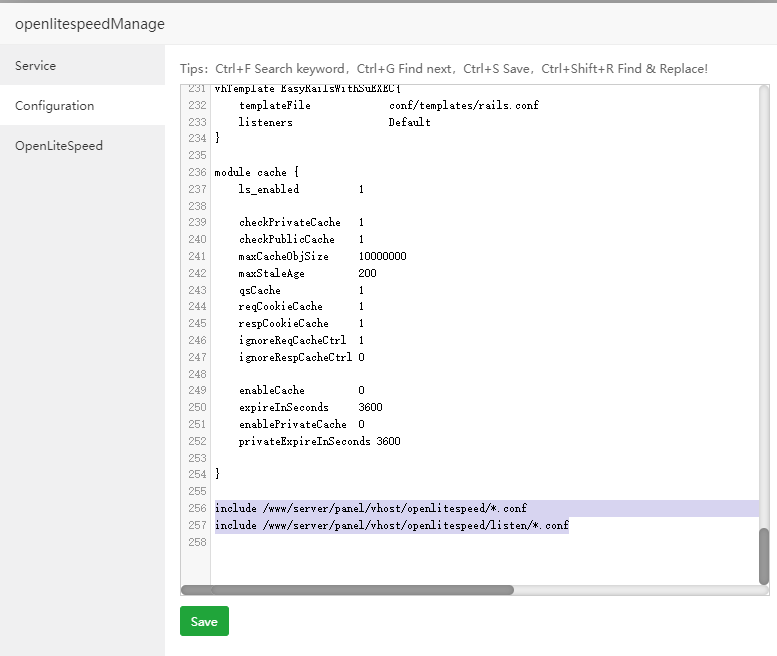Click the maxStaleAge 200 value

(367, 273)
